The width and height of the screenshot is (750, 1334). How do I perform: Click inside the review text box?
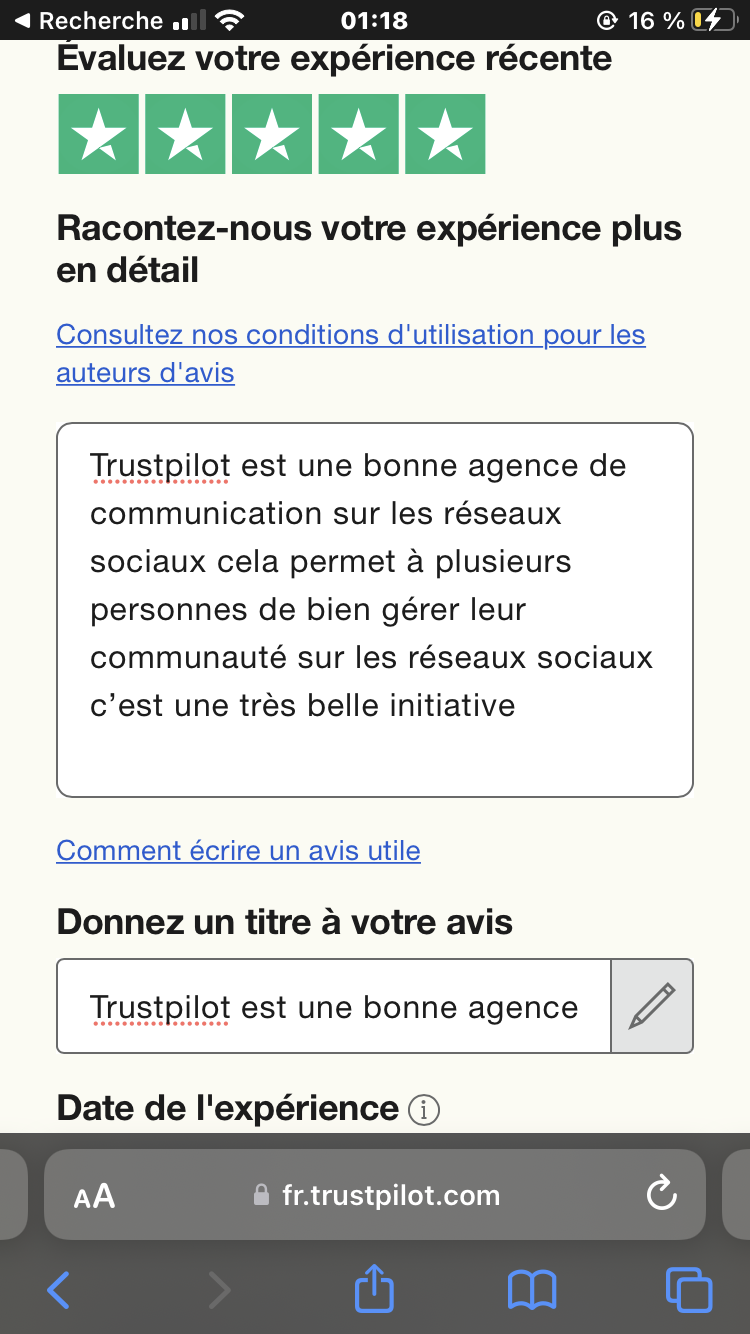click(374, 610)
